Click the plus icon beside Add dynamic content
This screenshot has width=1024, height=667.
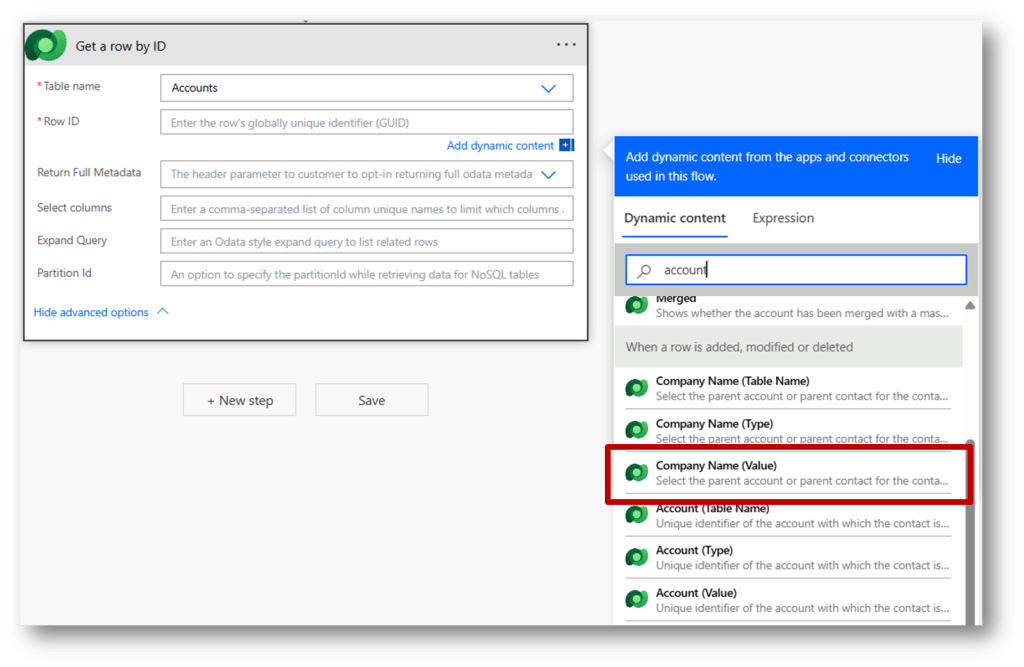[x=566, y=146]
